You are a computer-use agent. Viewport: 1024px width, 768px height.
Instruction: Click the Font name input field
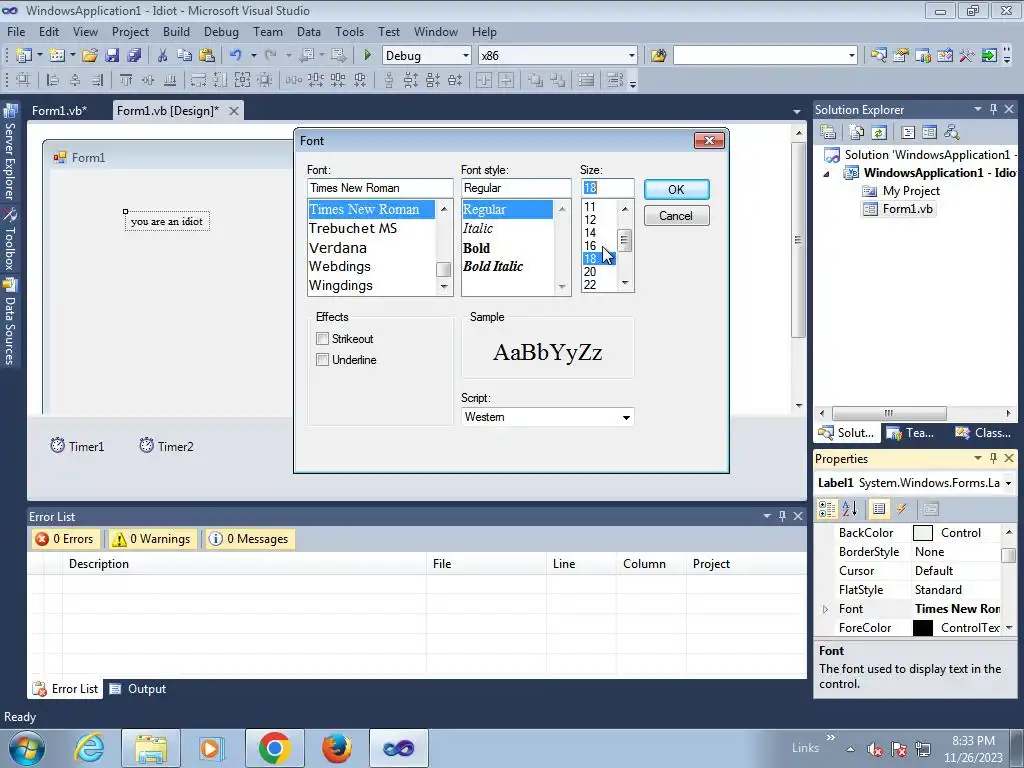tap(380, 188)
